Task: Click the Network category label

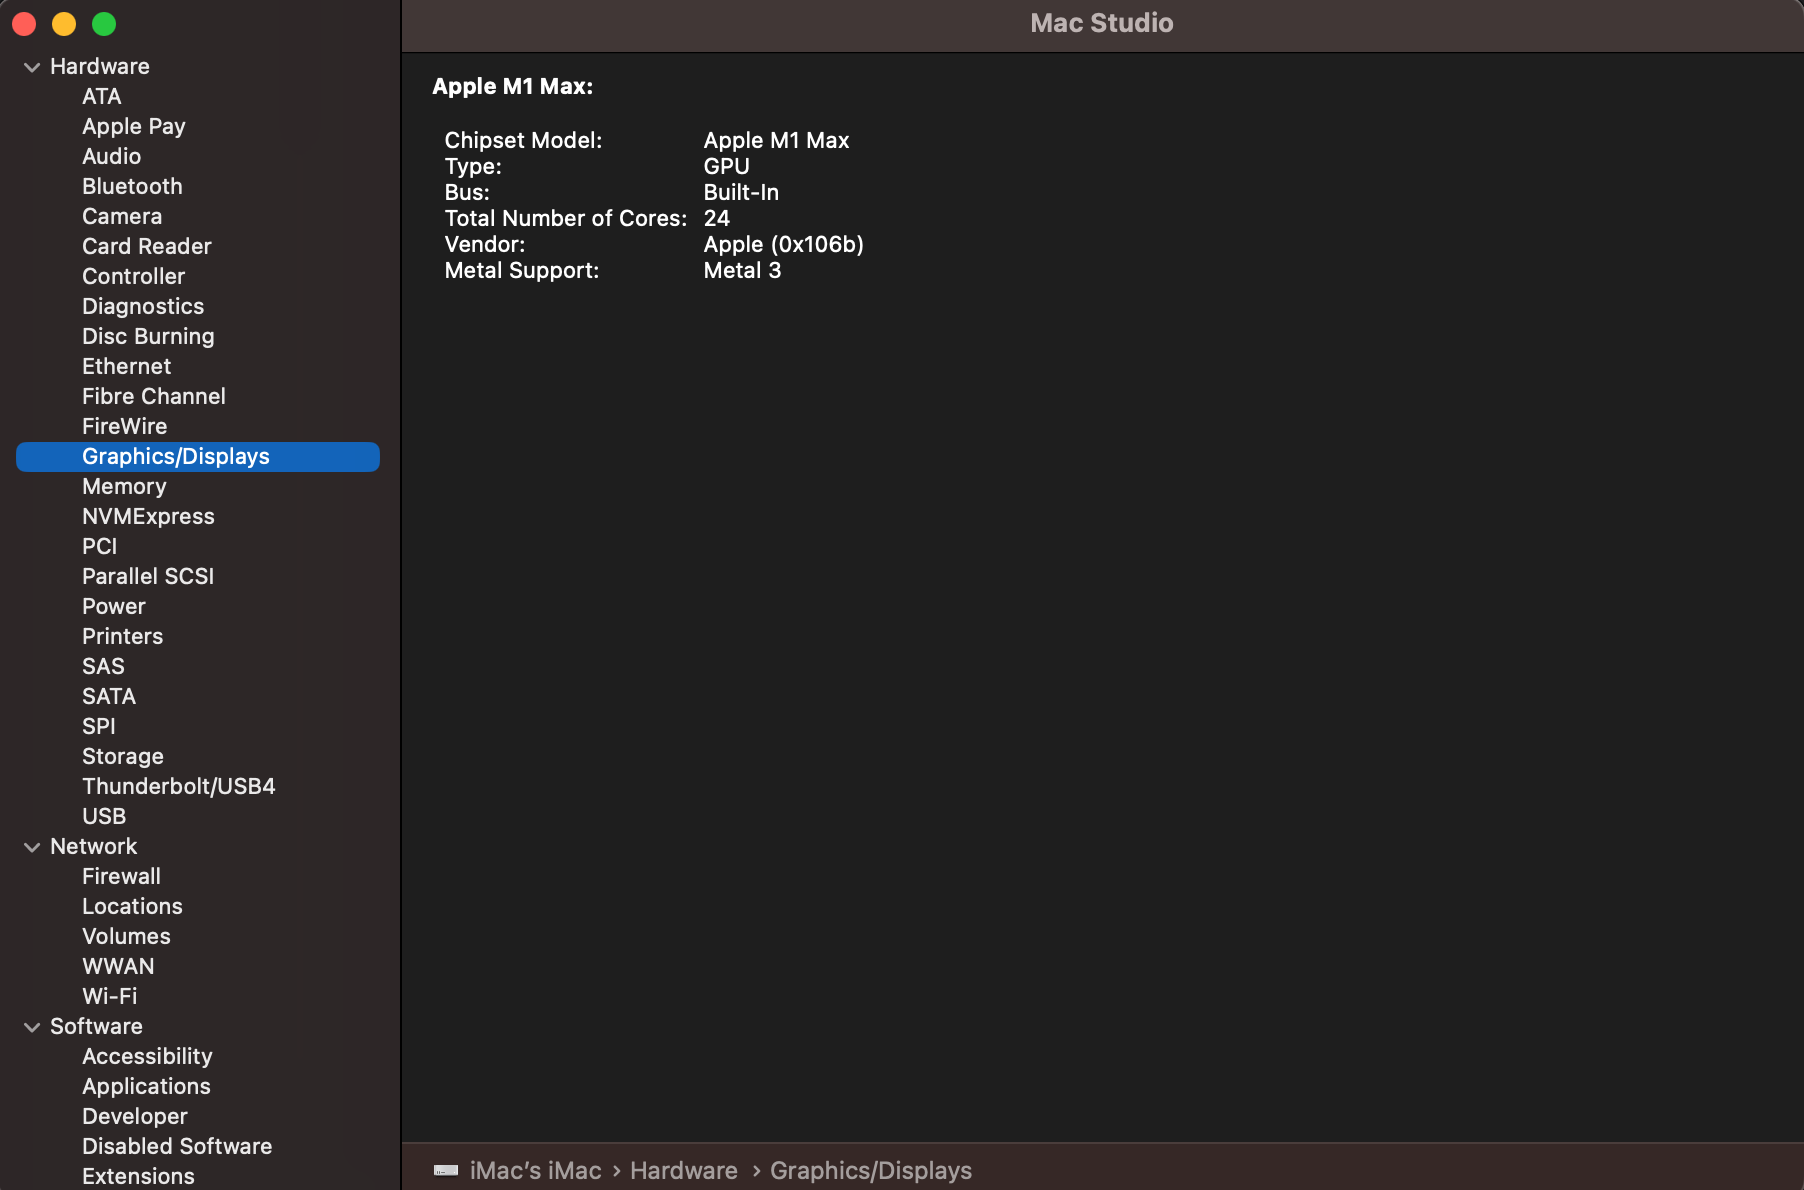Action: click(94, 847)
